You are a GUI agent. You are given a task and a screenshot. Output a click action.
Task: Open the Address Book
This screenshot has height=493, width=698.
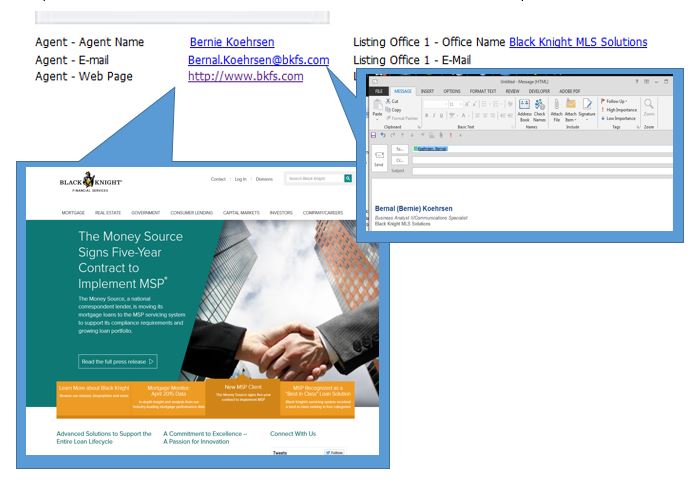pyautogui.click(x=524, y=110)
